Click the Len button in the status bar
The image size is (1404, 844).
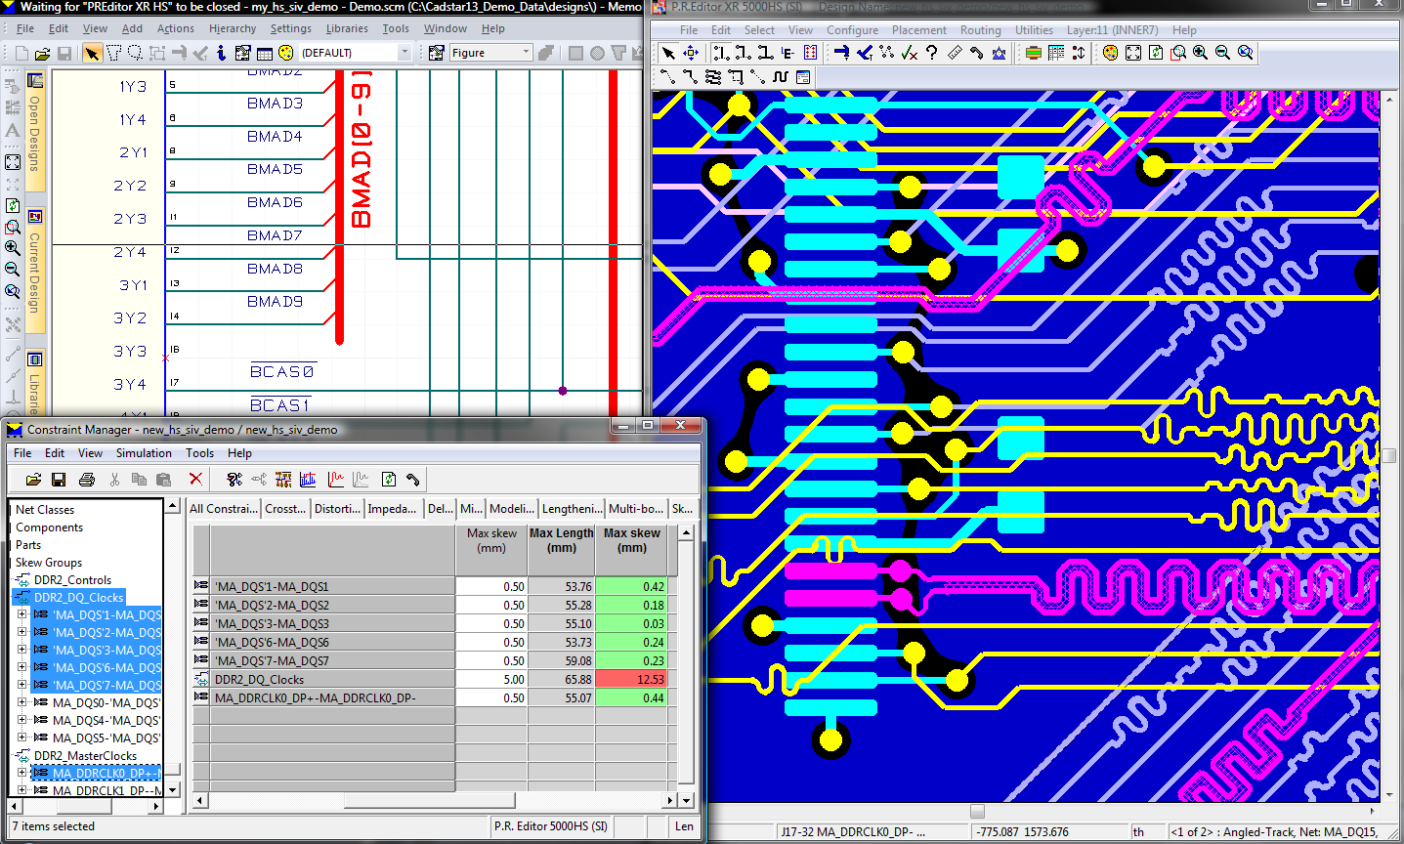[x=684, y=827]
